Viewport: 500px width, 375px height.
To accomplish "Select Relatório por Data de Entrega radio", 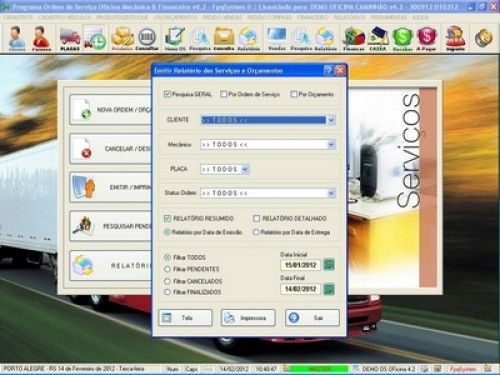I will tap(256, 232).
